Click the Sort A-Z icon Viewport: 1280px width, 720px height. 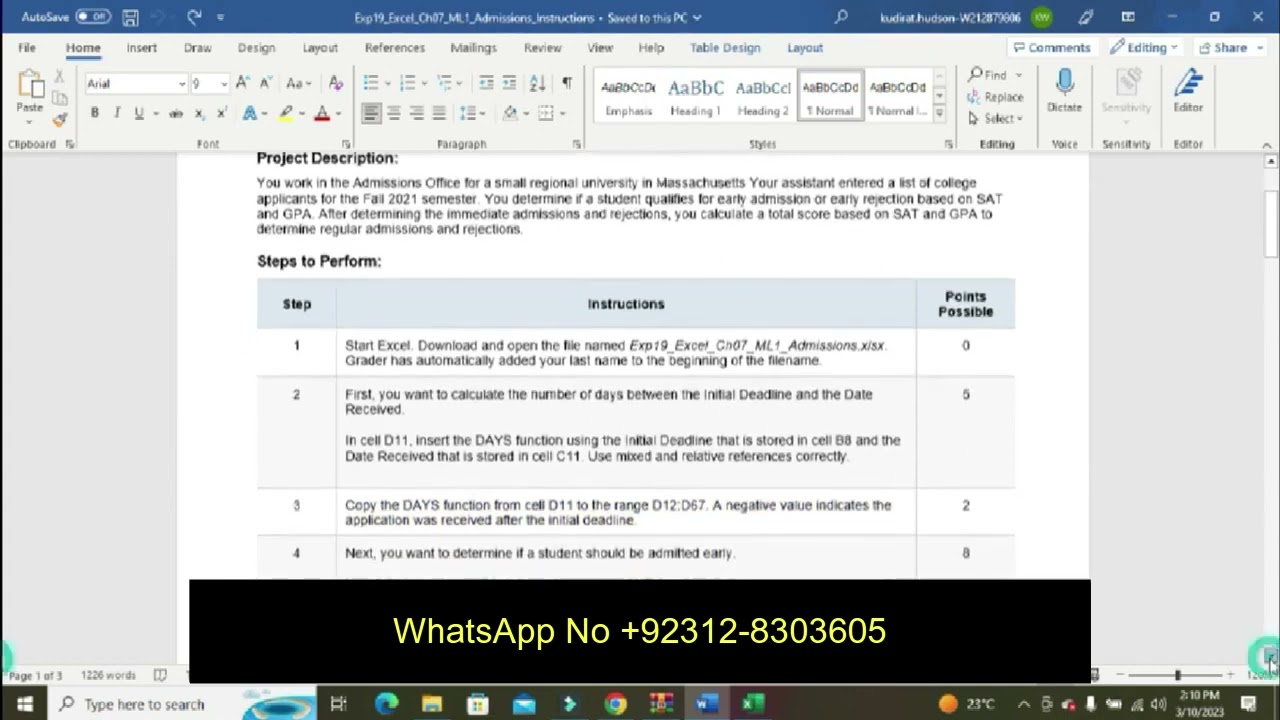[538, 83]
